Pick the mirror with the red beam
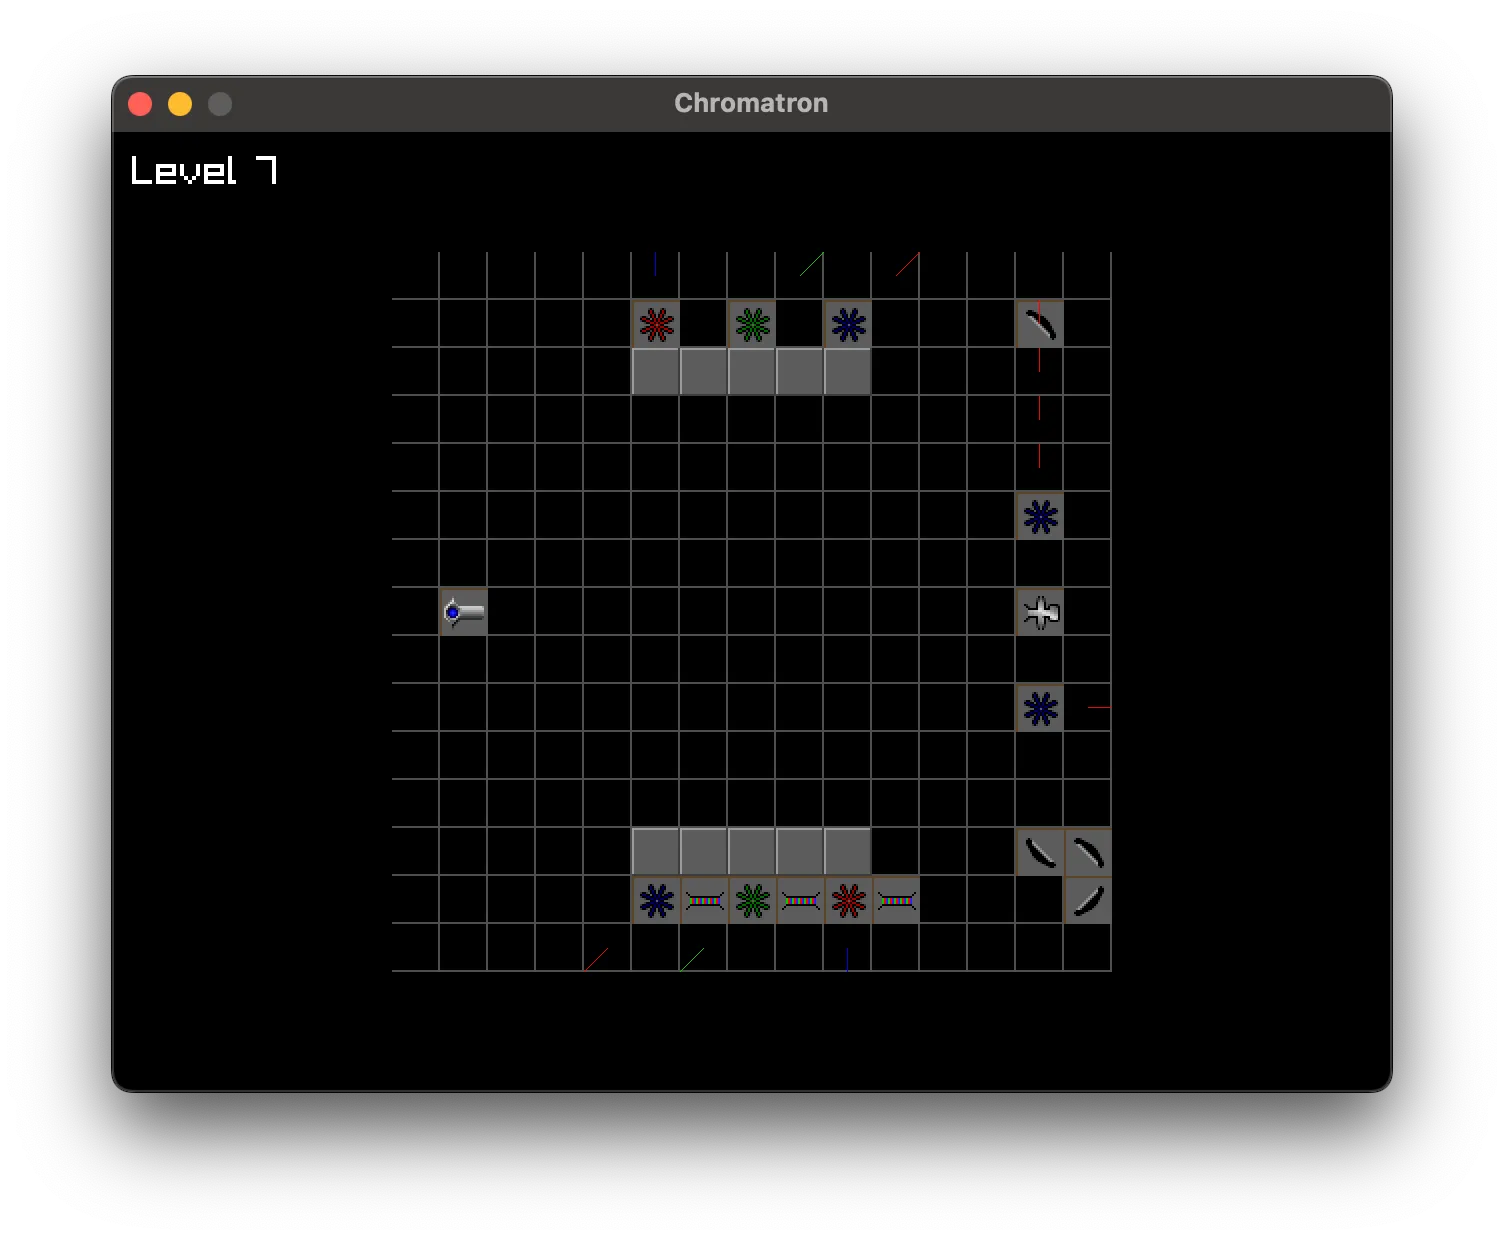The height and width of the screenshot is (1240, 1504). click(x=1040, y=324)
